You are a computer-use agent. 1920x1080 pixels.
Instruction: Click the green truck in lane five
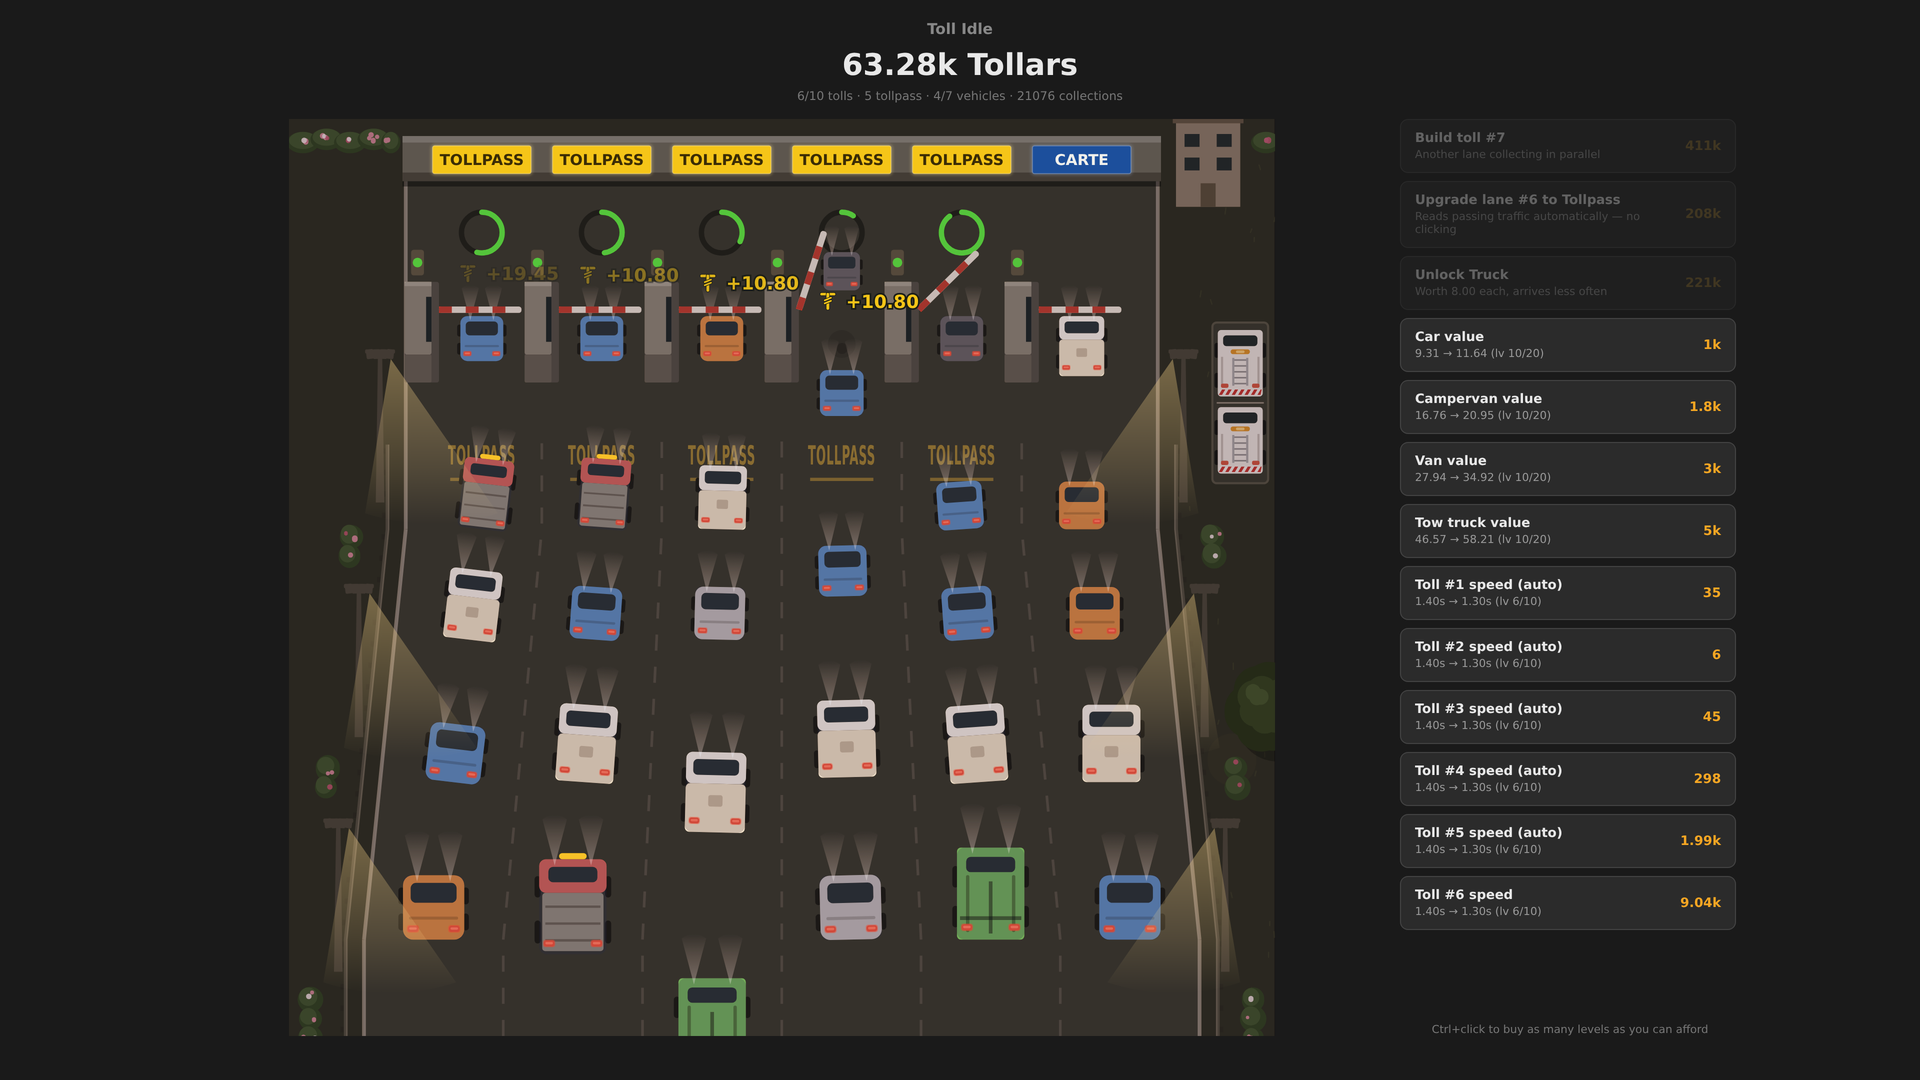pyautogui.click(x=990, y=893)
